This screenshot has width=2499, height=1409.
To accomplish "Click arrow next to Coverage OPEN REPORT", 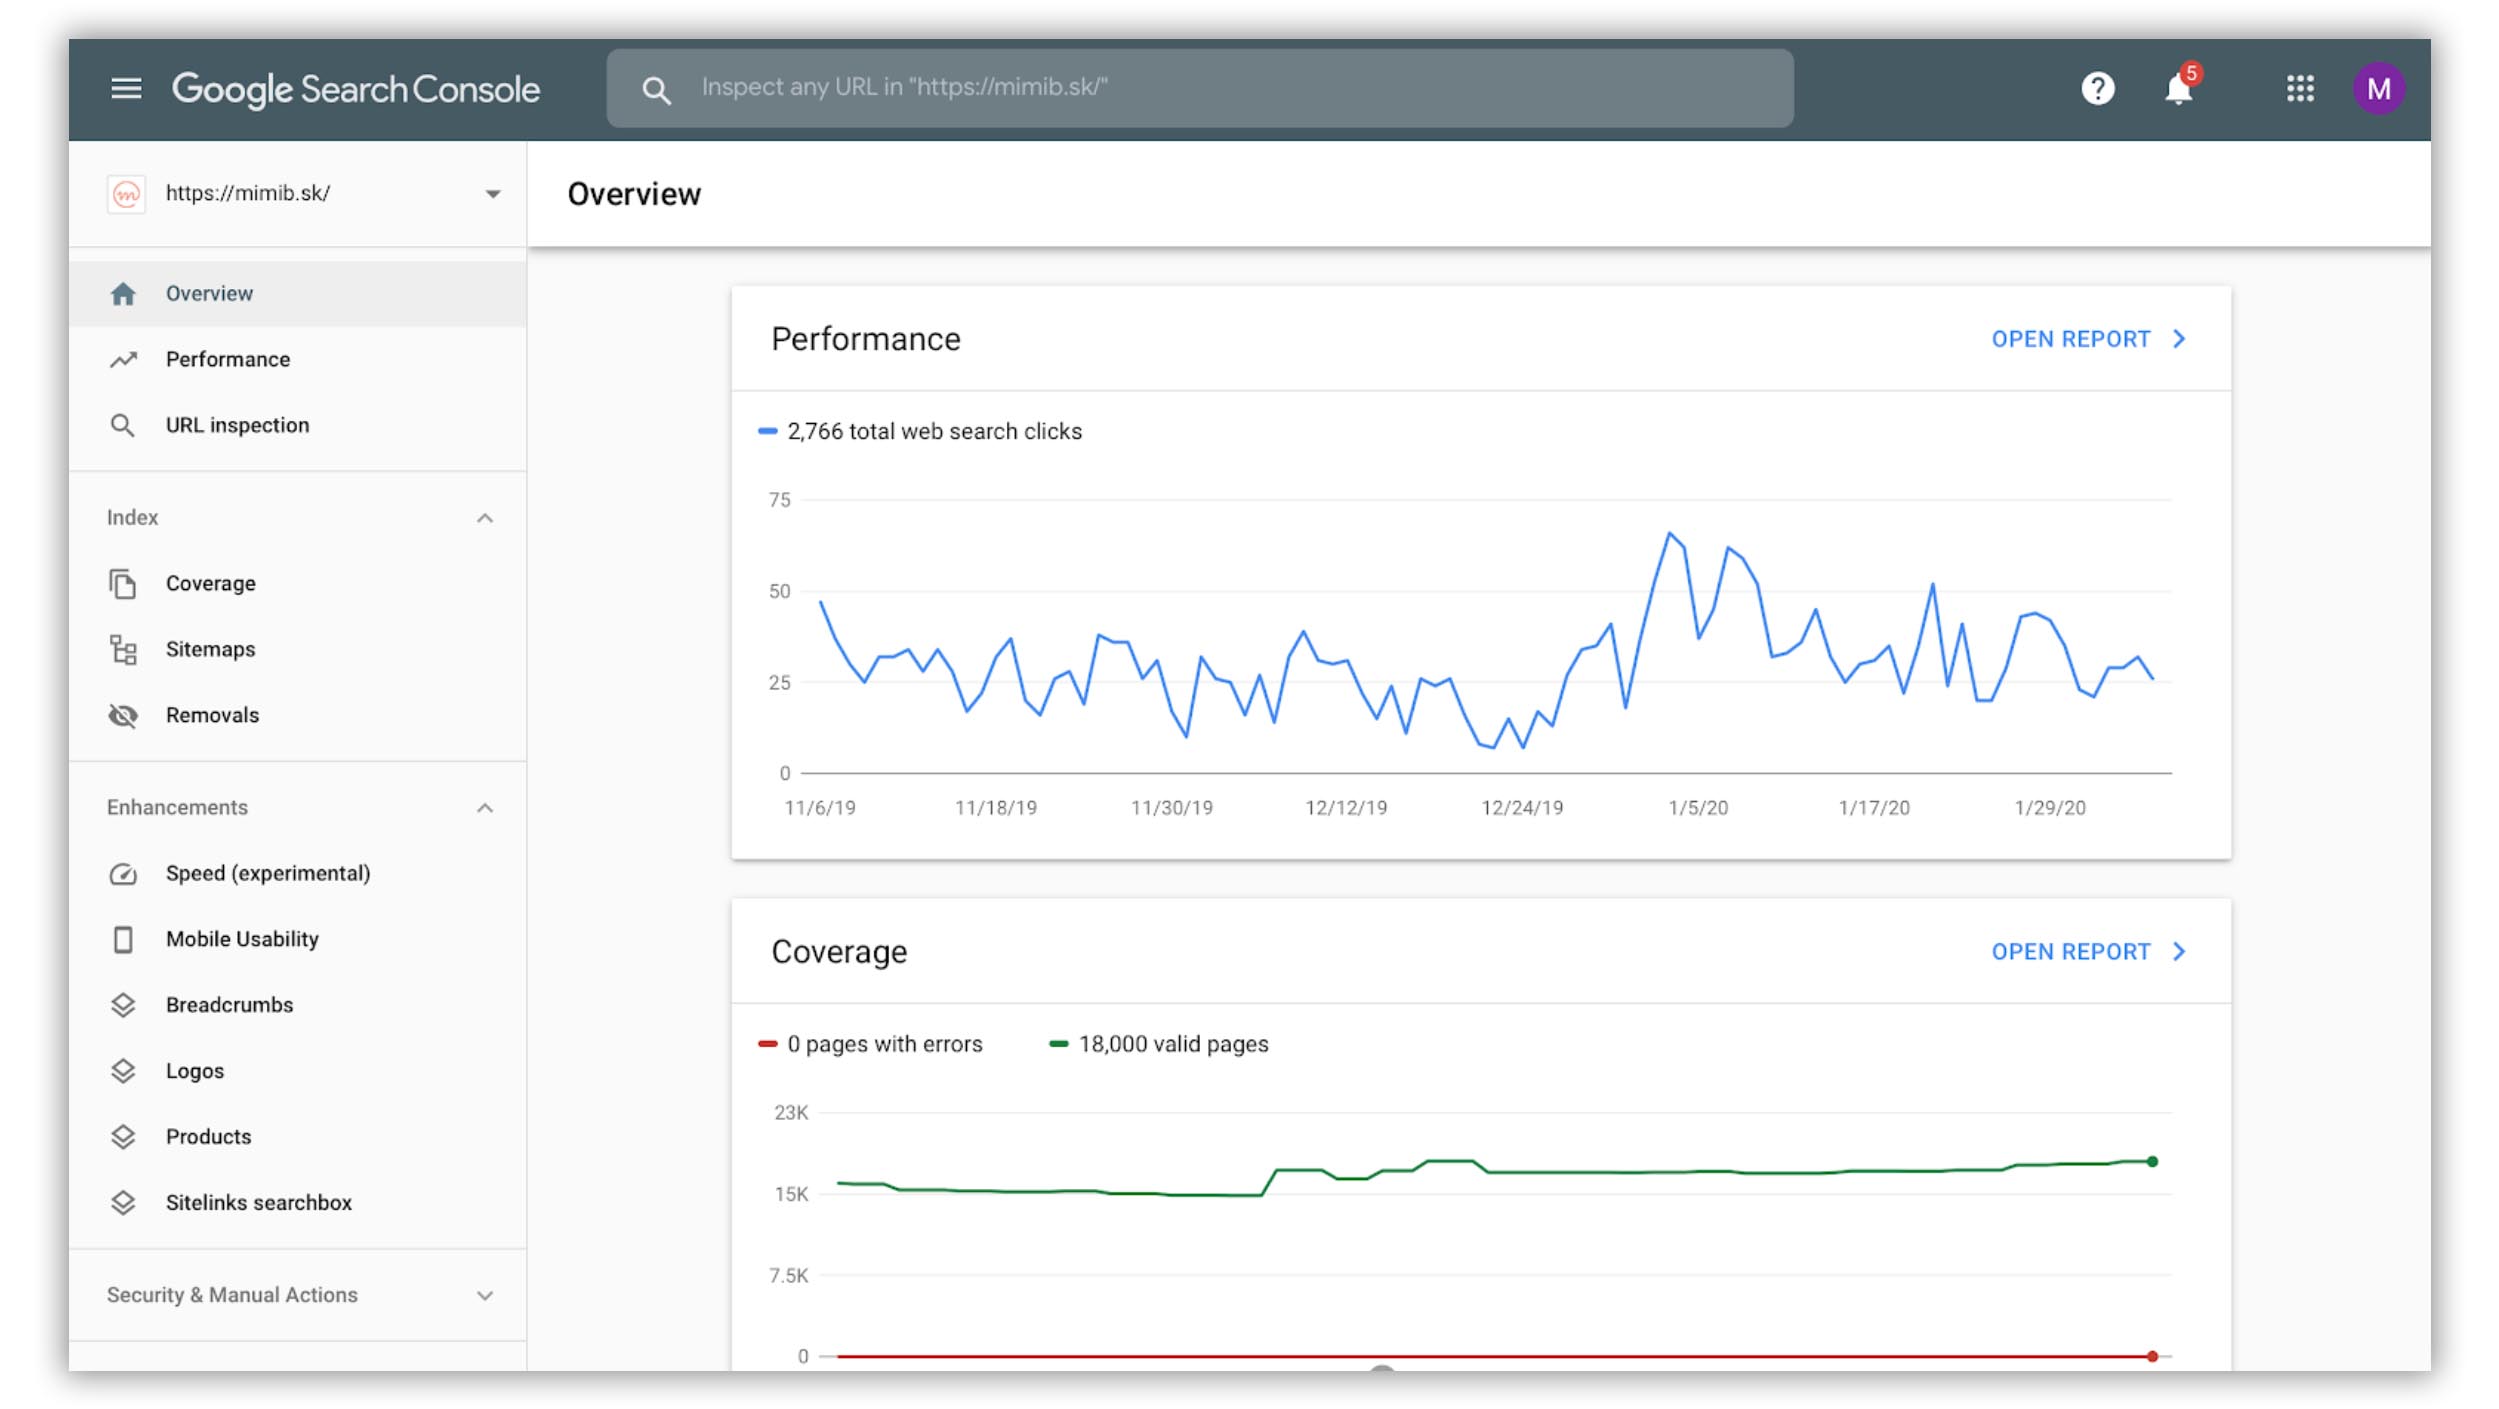I will [2180, 951].
